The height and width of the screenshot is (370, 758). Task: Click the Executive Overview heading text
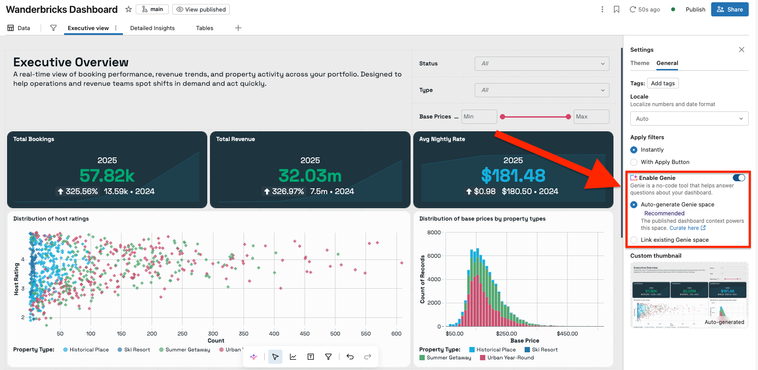point(71,62)
